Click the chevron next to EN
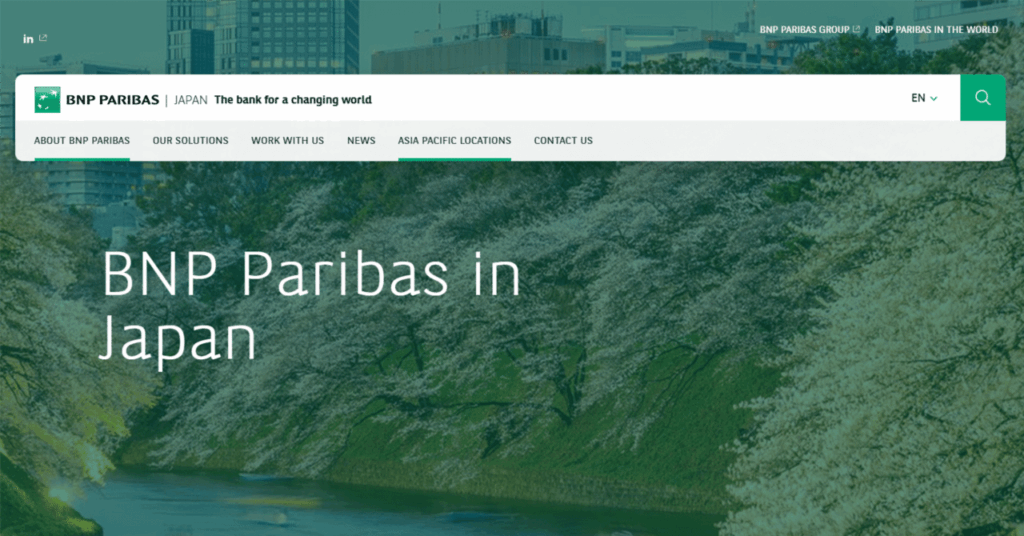1024x536 pixels. 934,99
